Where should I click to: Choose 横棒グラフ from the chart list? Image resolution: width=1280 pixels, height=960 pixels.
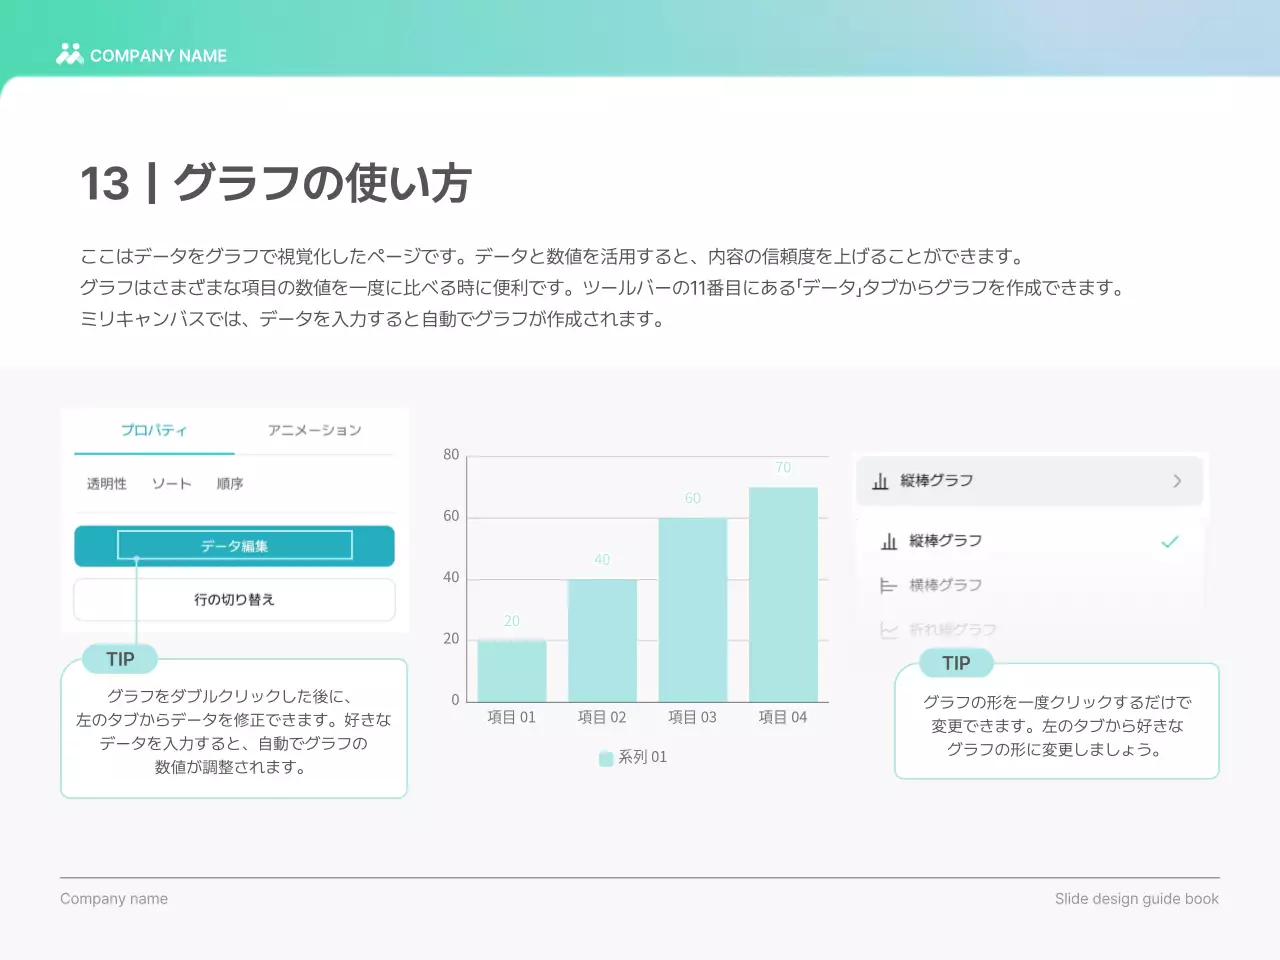click(x=945, y=585)
